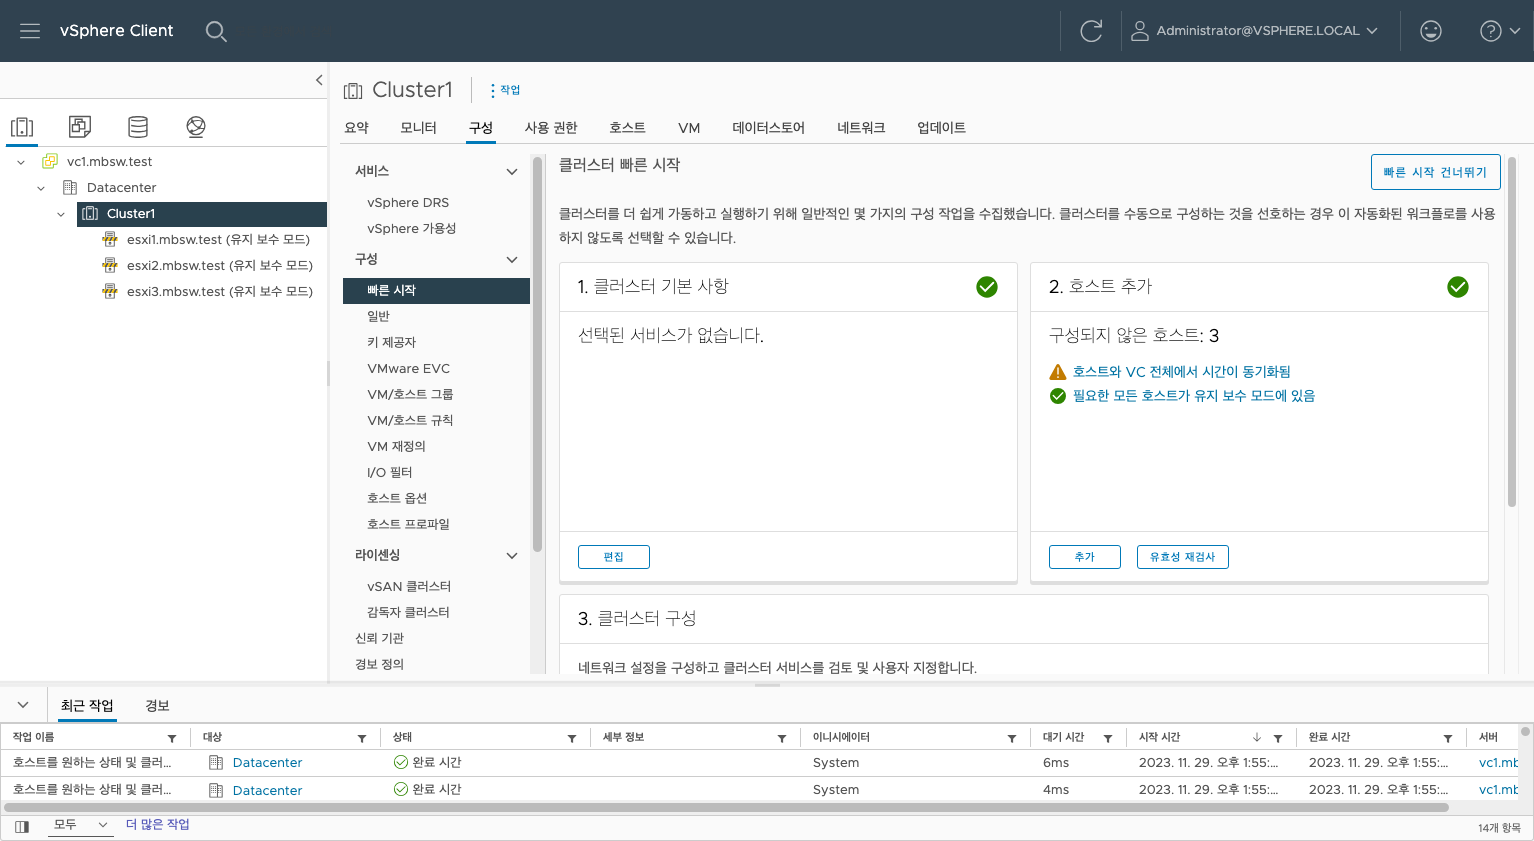Filter the 대상 column
Image resolution: width=1534 pixels, height=841 pixels.
coord(362,738)
